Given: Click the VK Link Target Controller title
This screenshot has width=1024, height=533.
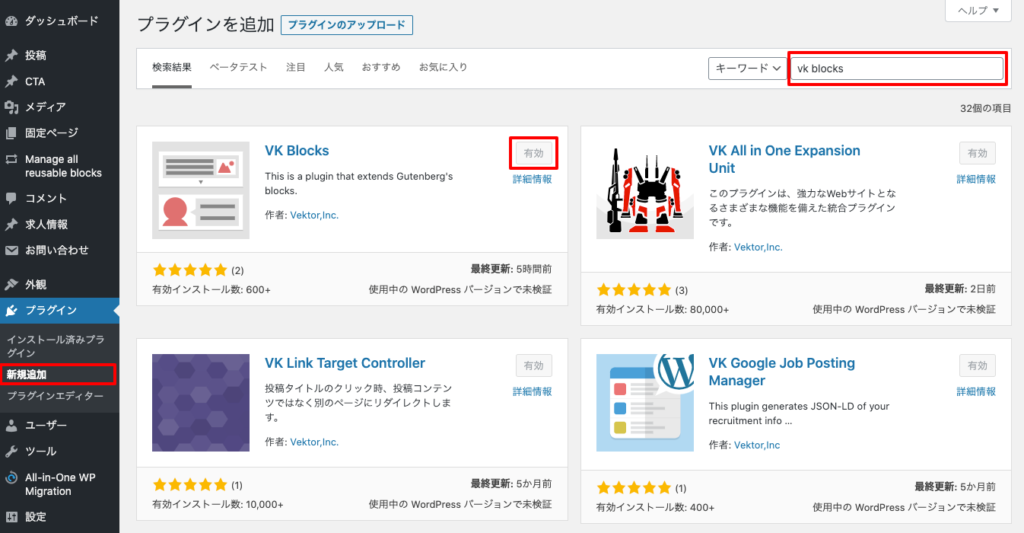Looking at the screenshot, I should tap(345, 363).
